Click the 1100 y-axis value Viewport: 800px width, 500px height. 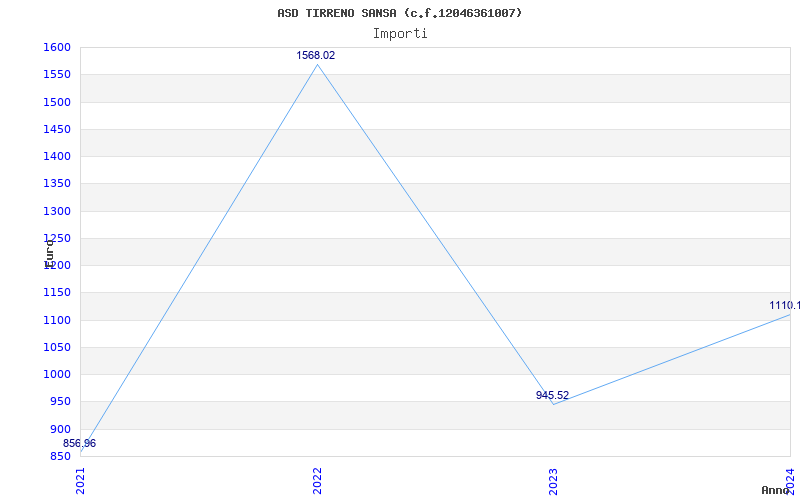57,320
